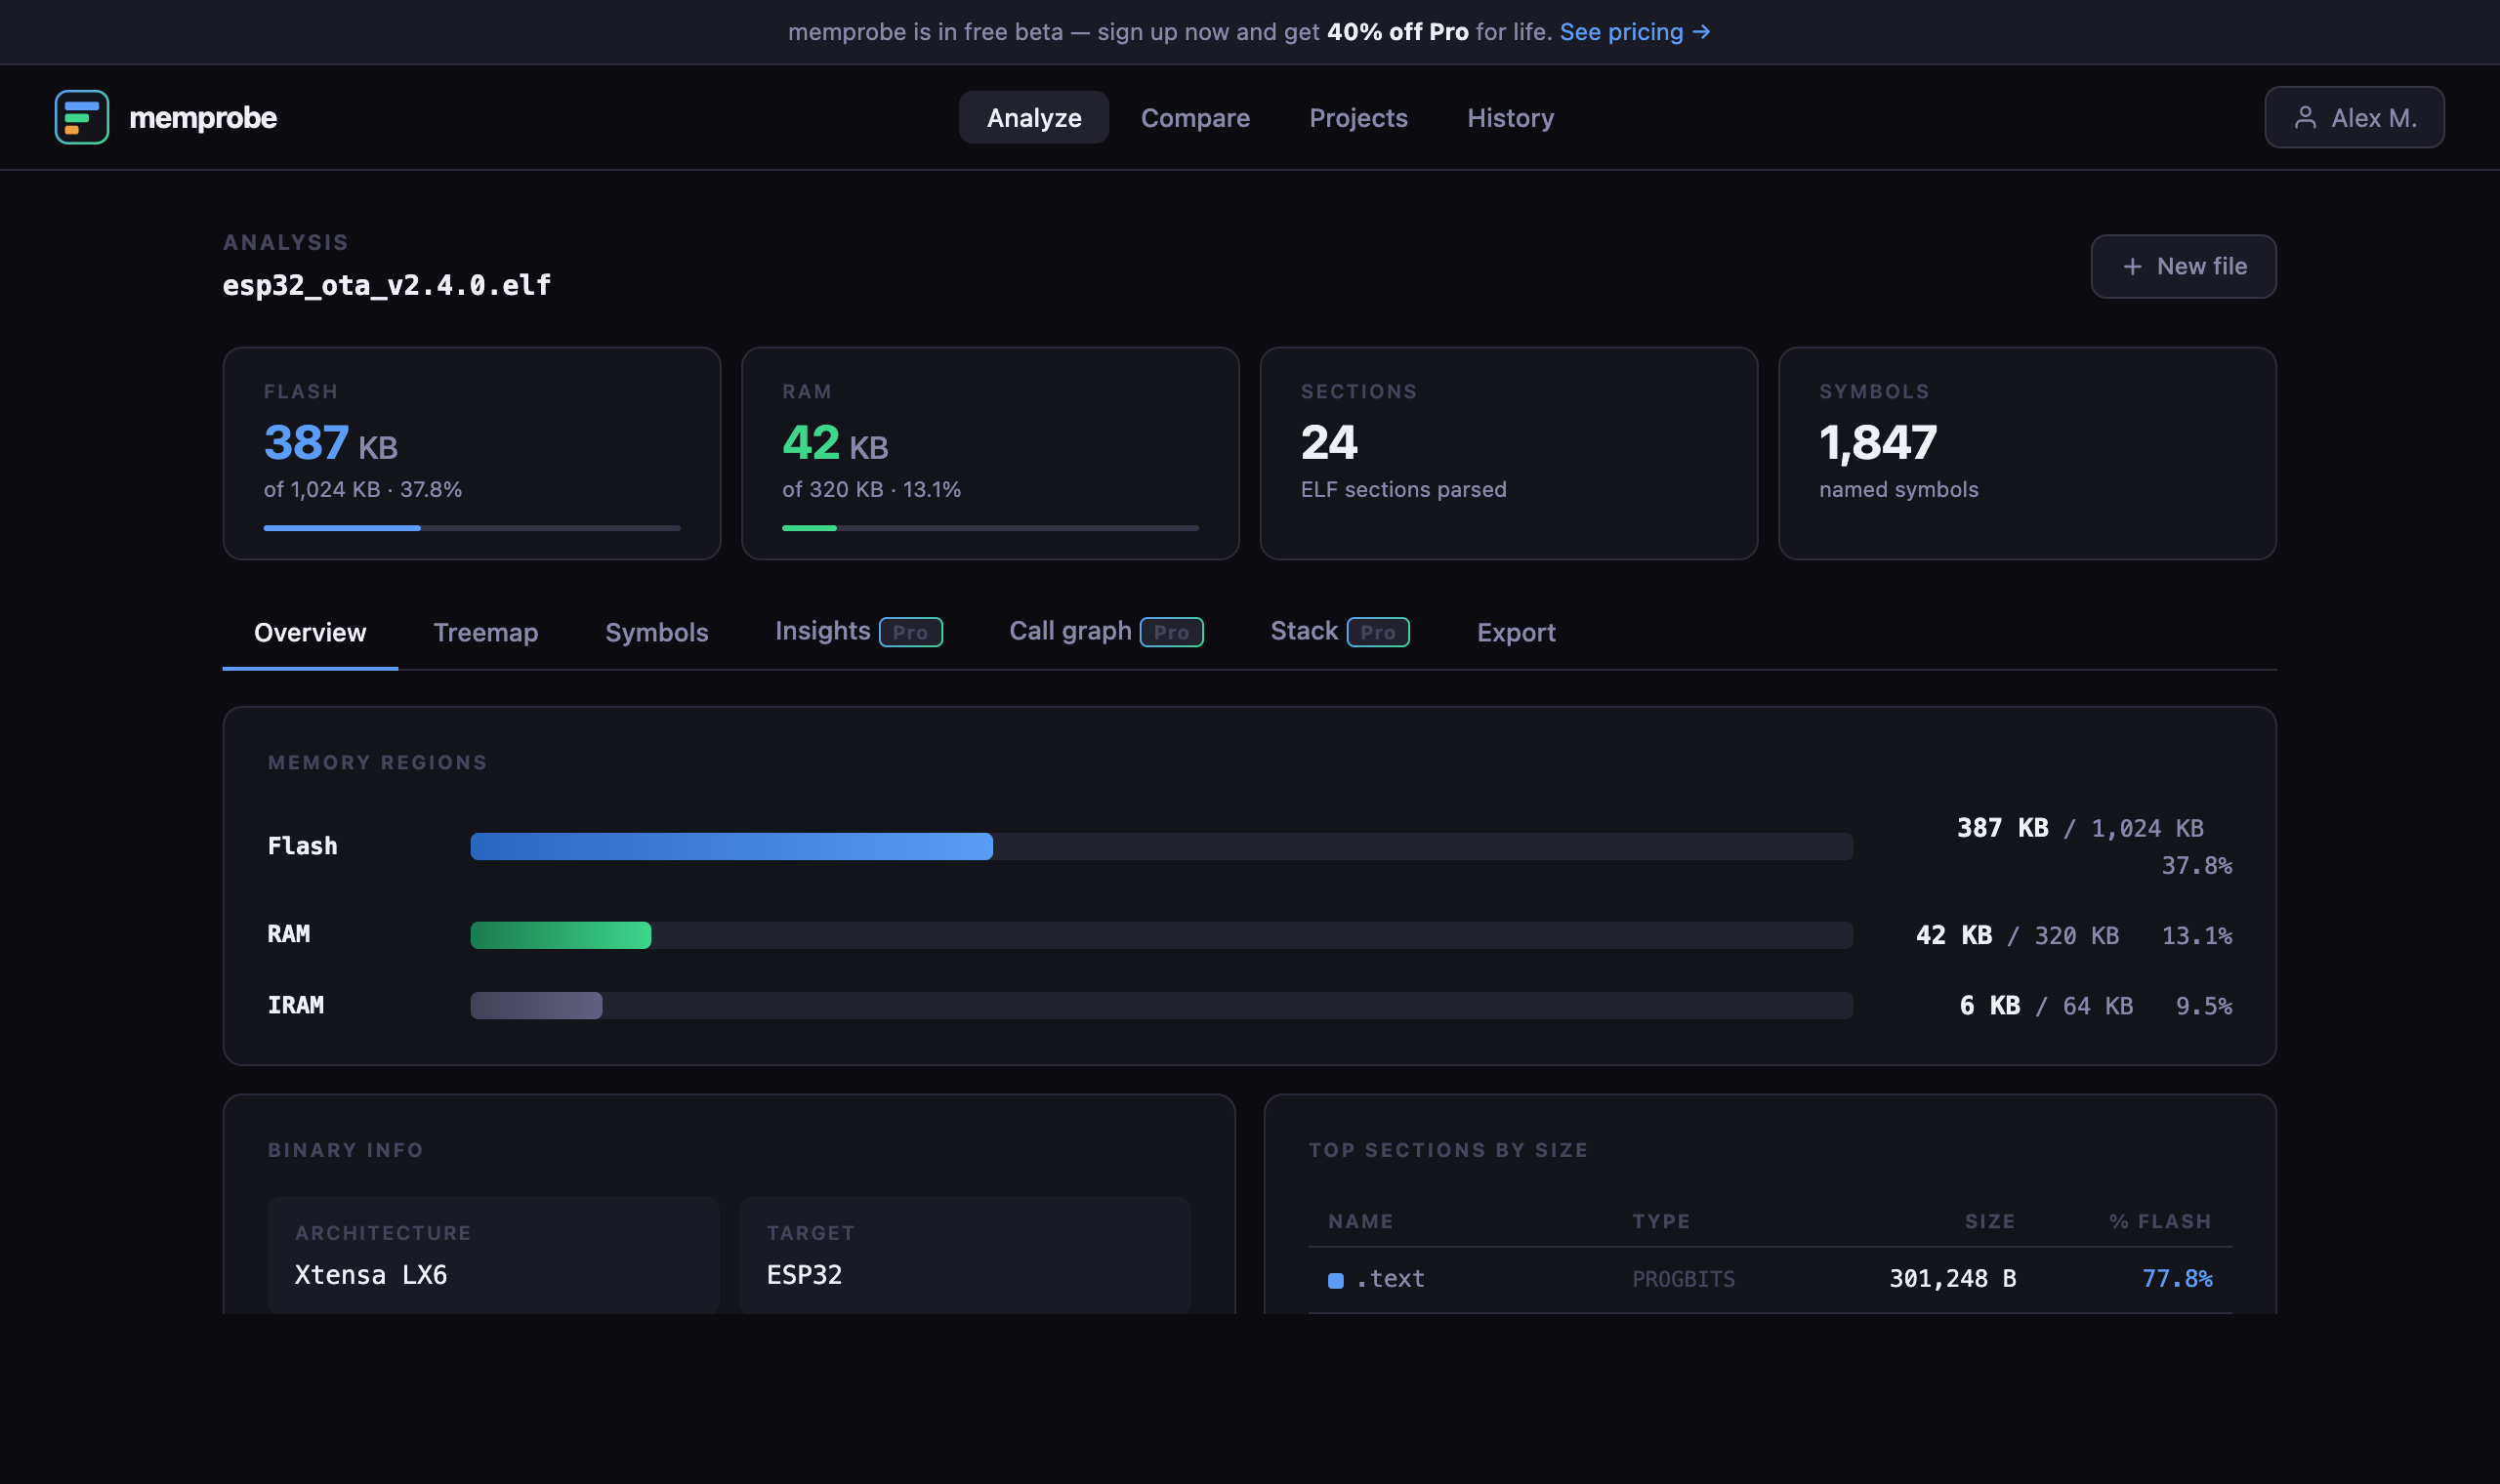Click the blue .text section marker
This screenshot has height=1484, width=2500.
coord(1335,1280)
